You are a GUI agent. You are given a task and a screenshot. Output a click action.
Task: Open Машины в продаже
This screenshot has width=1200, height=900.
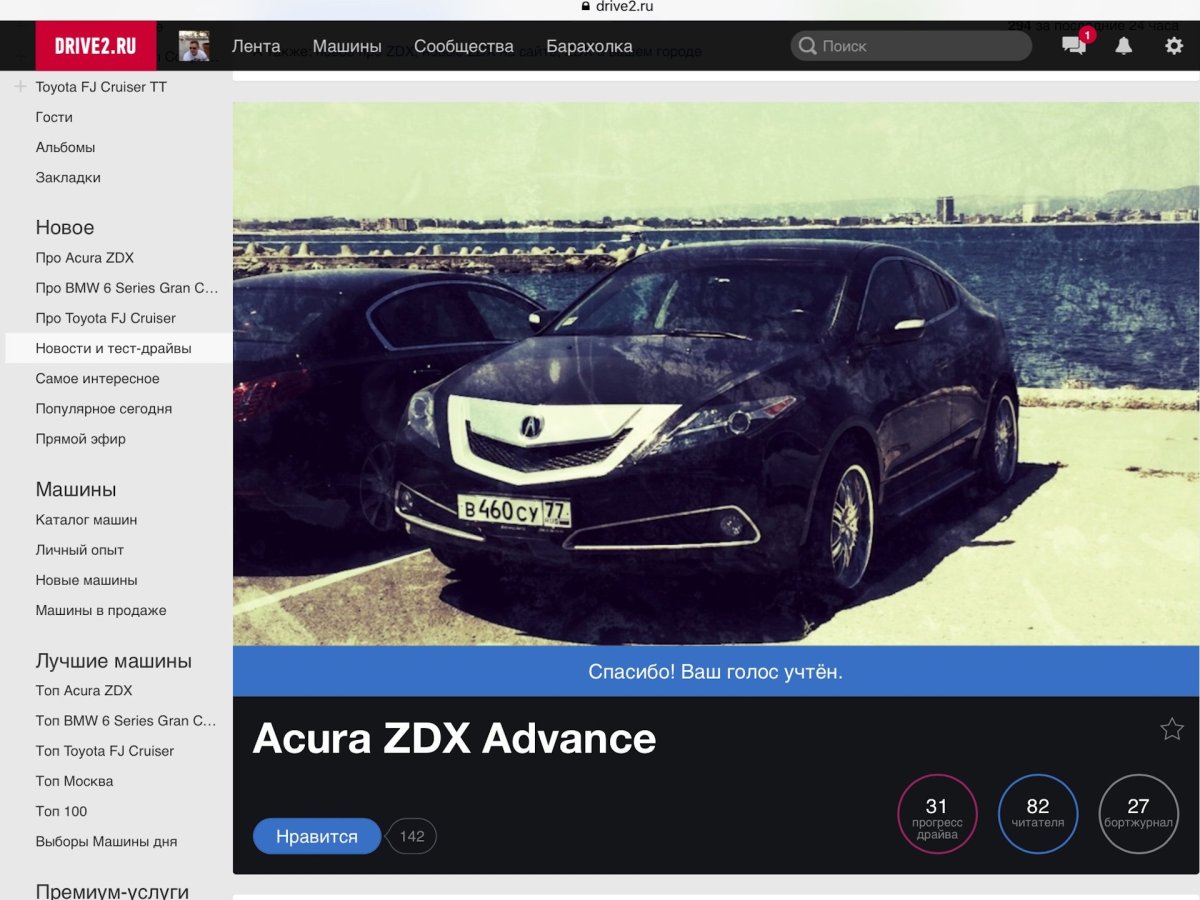(101, 610)
